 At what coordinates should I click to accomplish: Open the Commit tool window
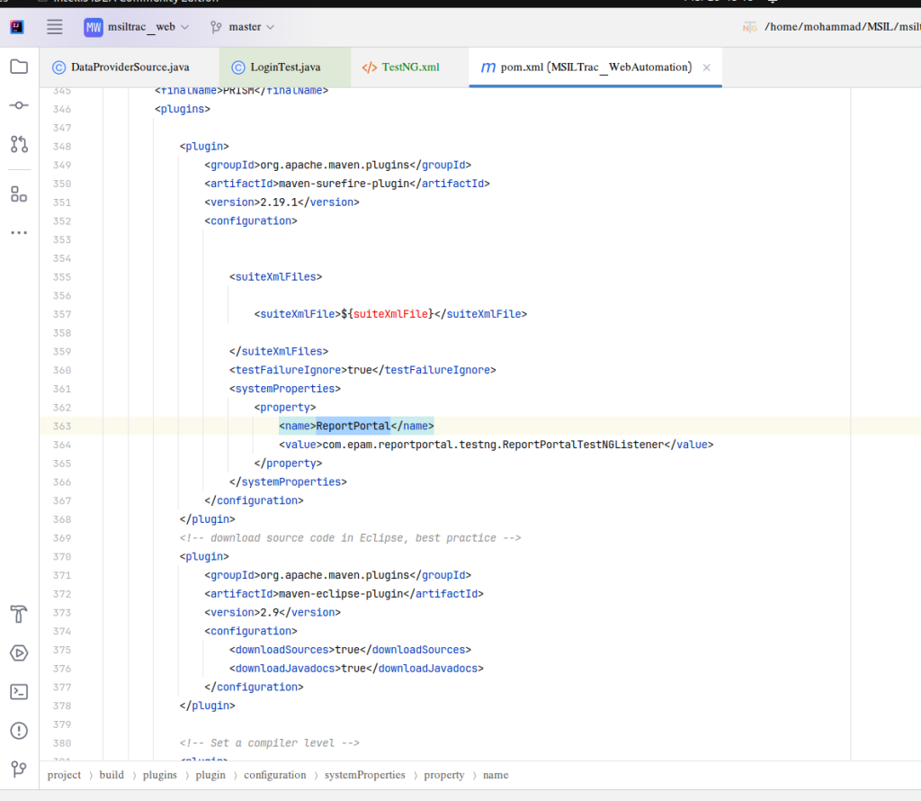18,104
